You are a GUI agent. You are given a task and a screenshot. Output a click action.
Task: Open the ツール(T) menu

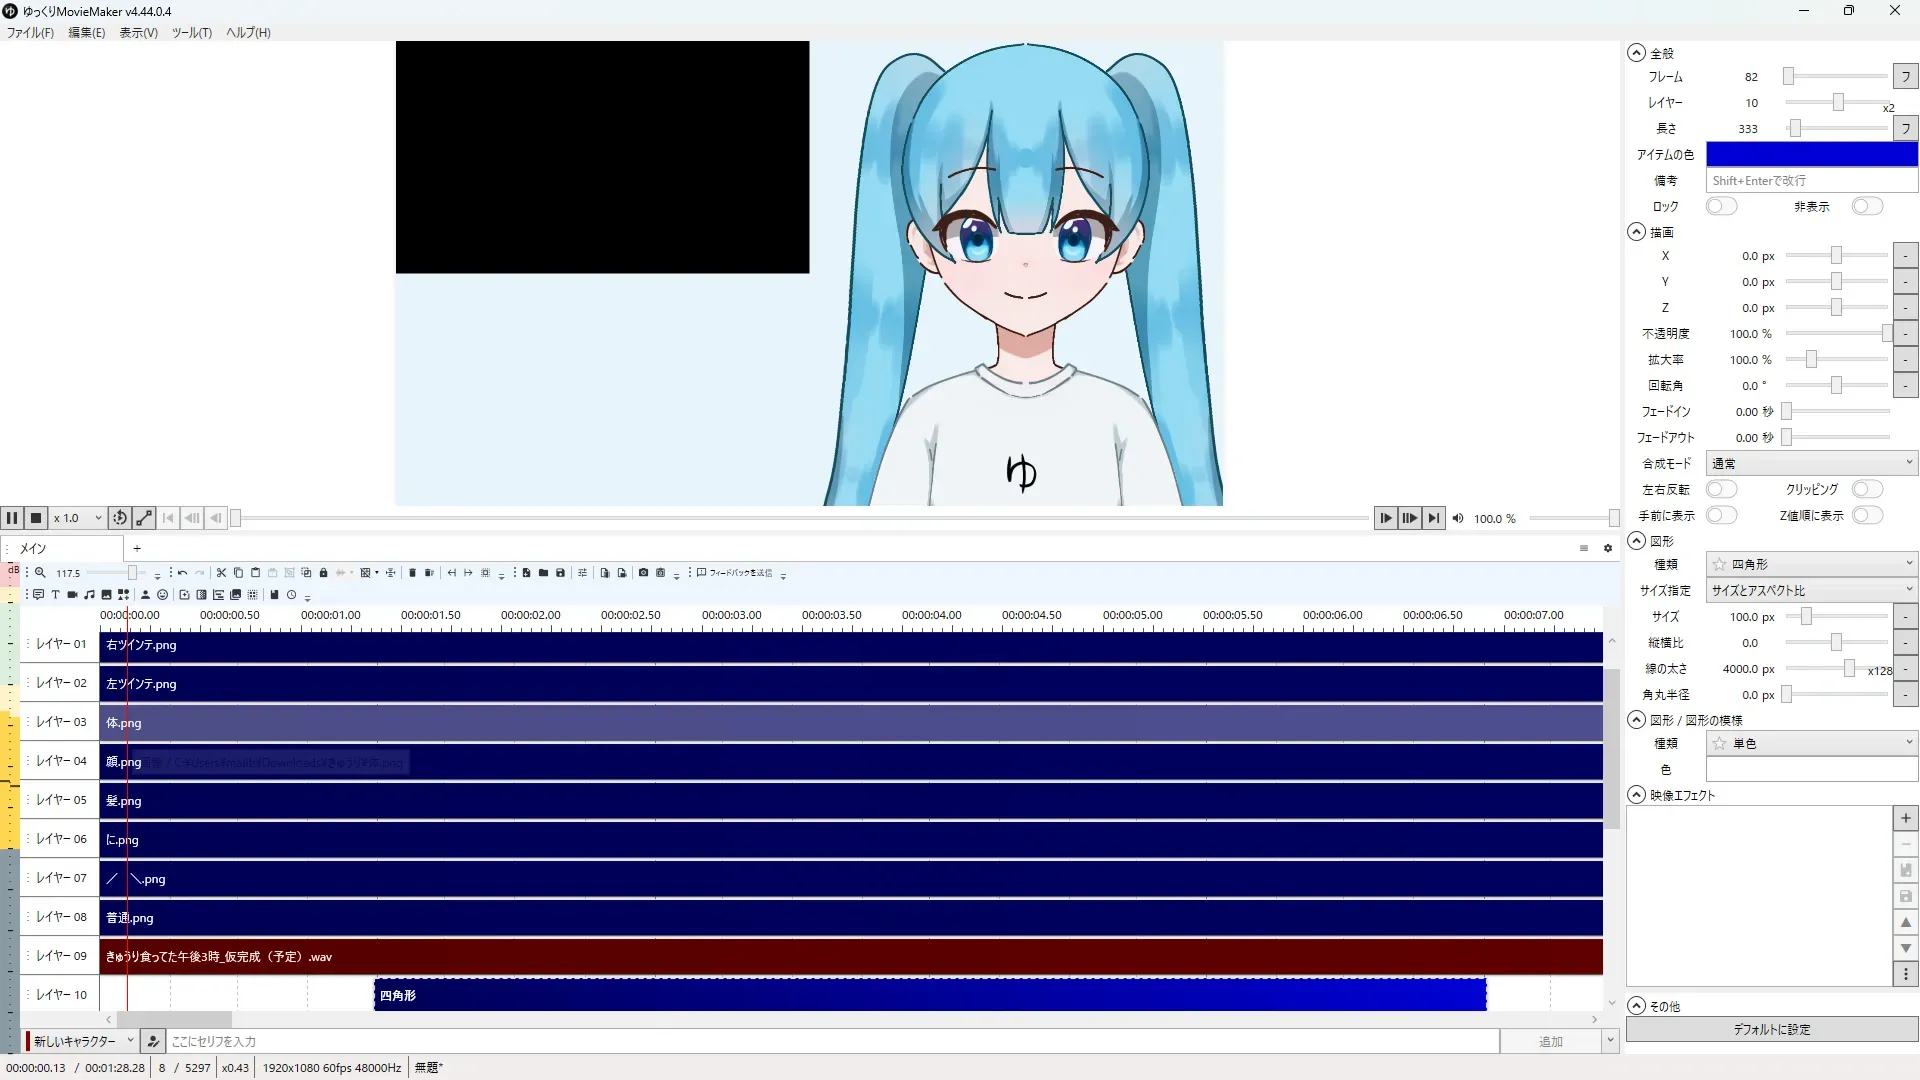[191, 32]
